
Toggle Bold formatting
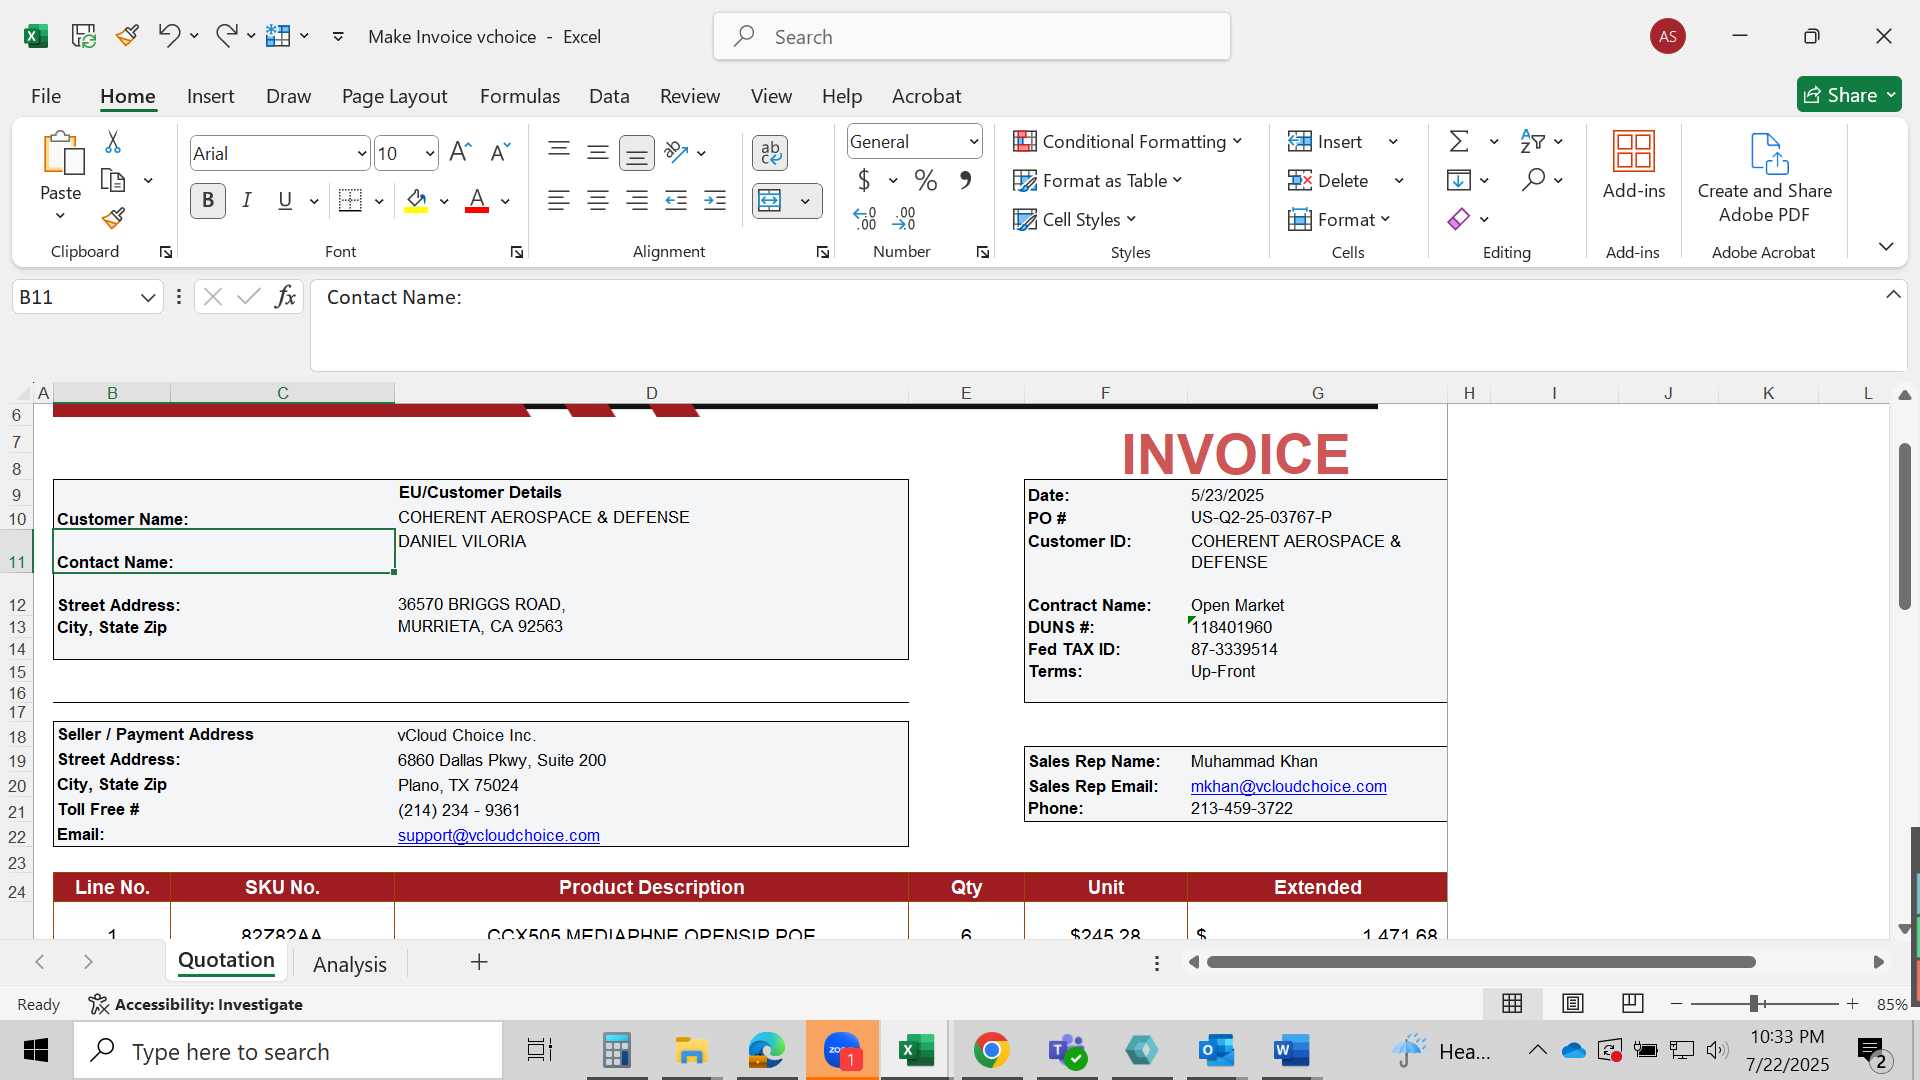(x=208, y=201)
